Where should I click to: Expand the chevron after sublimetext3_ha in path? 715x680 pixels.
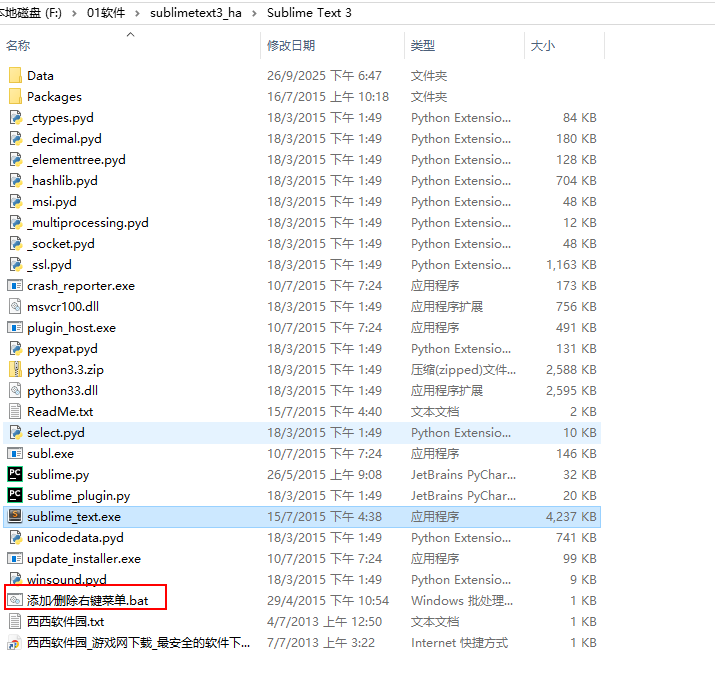click(x=254, y=13)
